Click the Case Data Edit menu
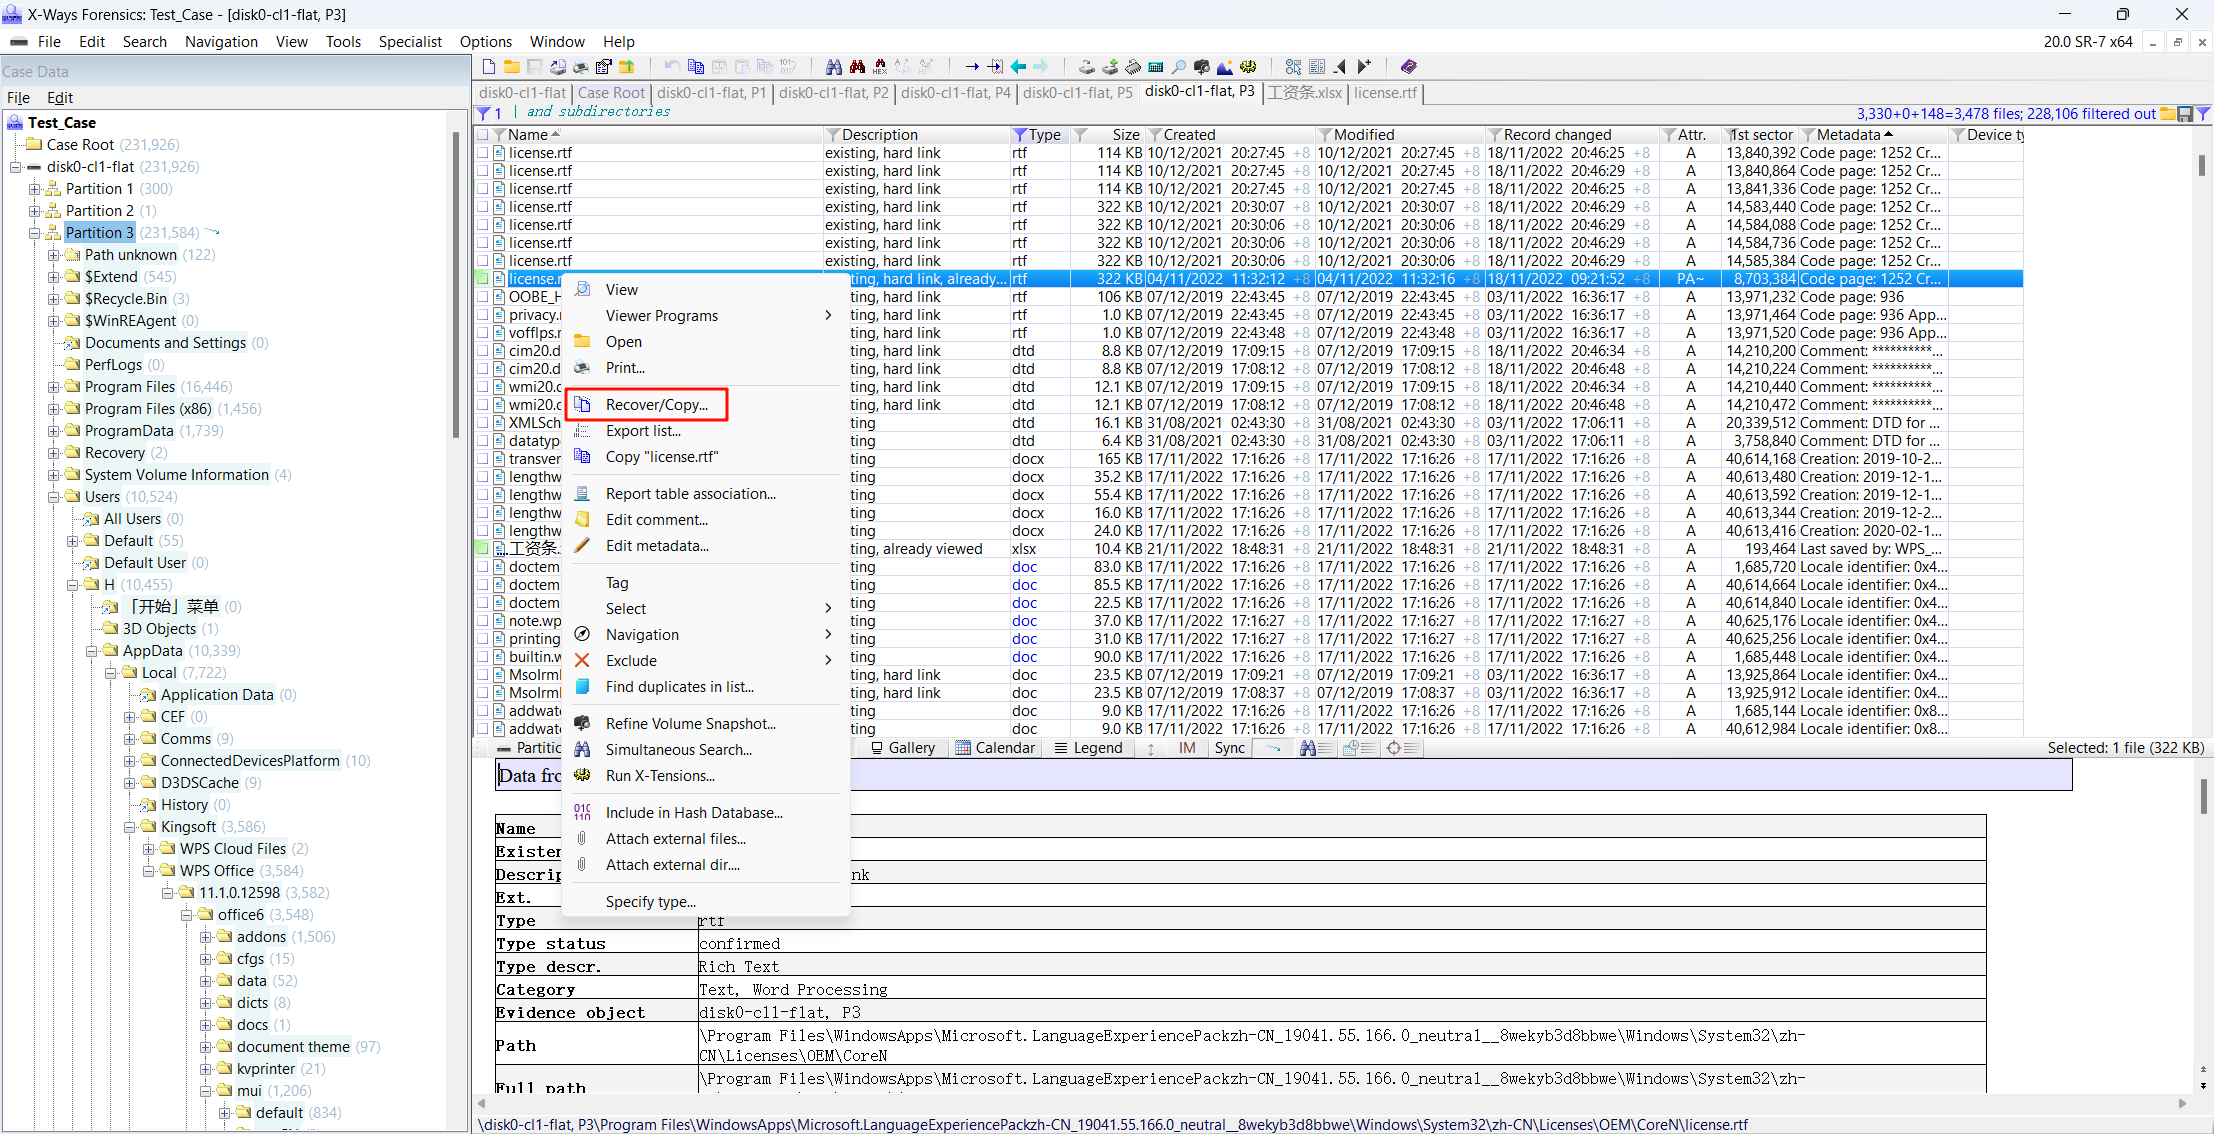Viewport: 2214px width, 1134px height. point(60,98)
